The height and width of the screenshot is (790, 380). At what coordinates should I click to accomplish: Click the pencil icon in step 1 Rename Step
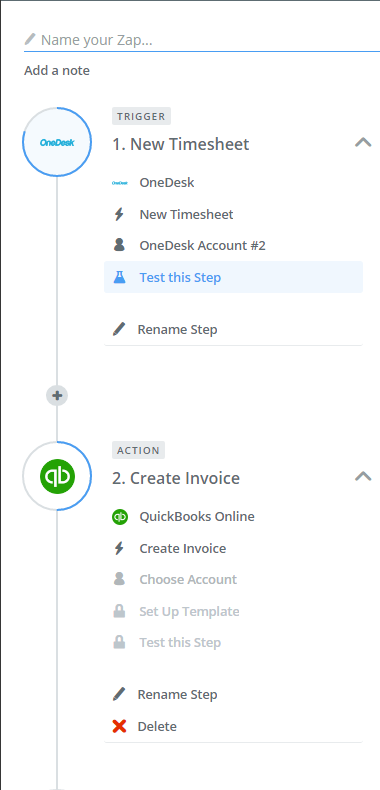[119, 330]
